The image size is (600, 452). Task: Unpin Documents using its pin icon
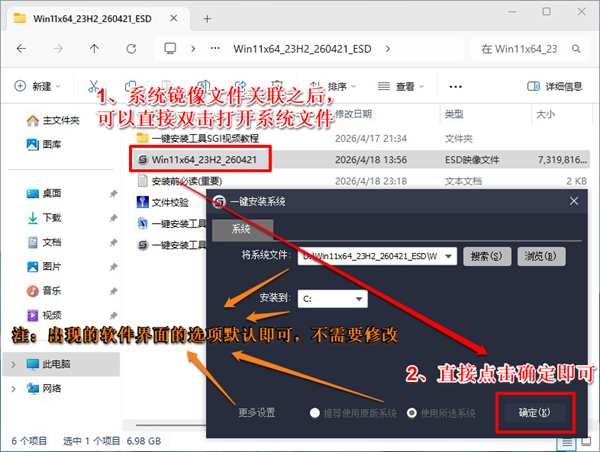pyautogui.click(x=113, y=243)
